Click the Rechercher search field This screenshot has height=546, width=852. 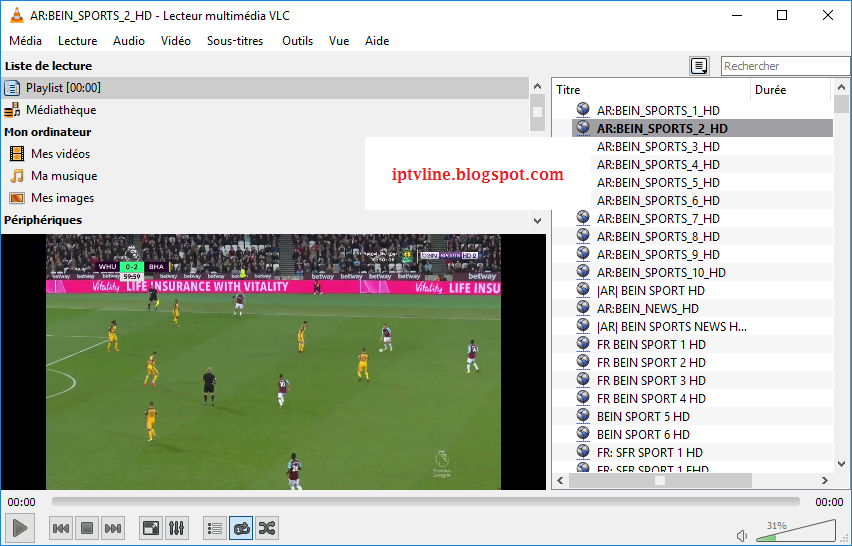pyautogui.click(x=785, y=66)
